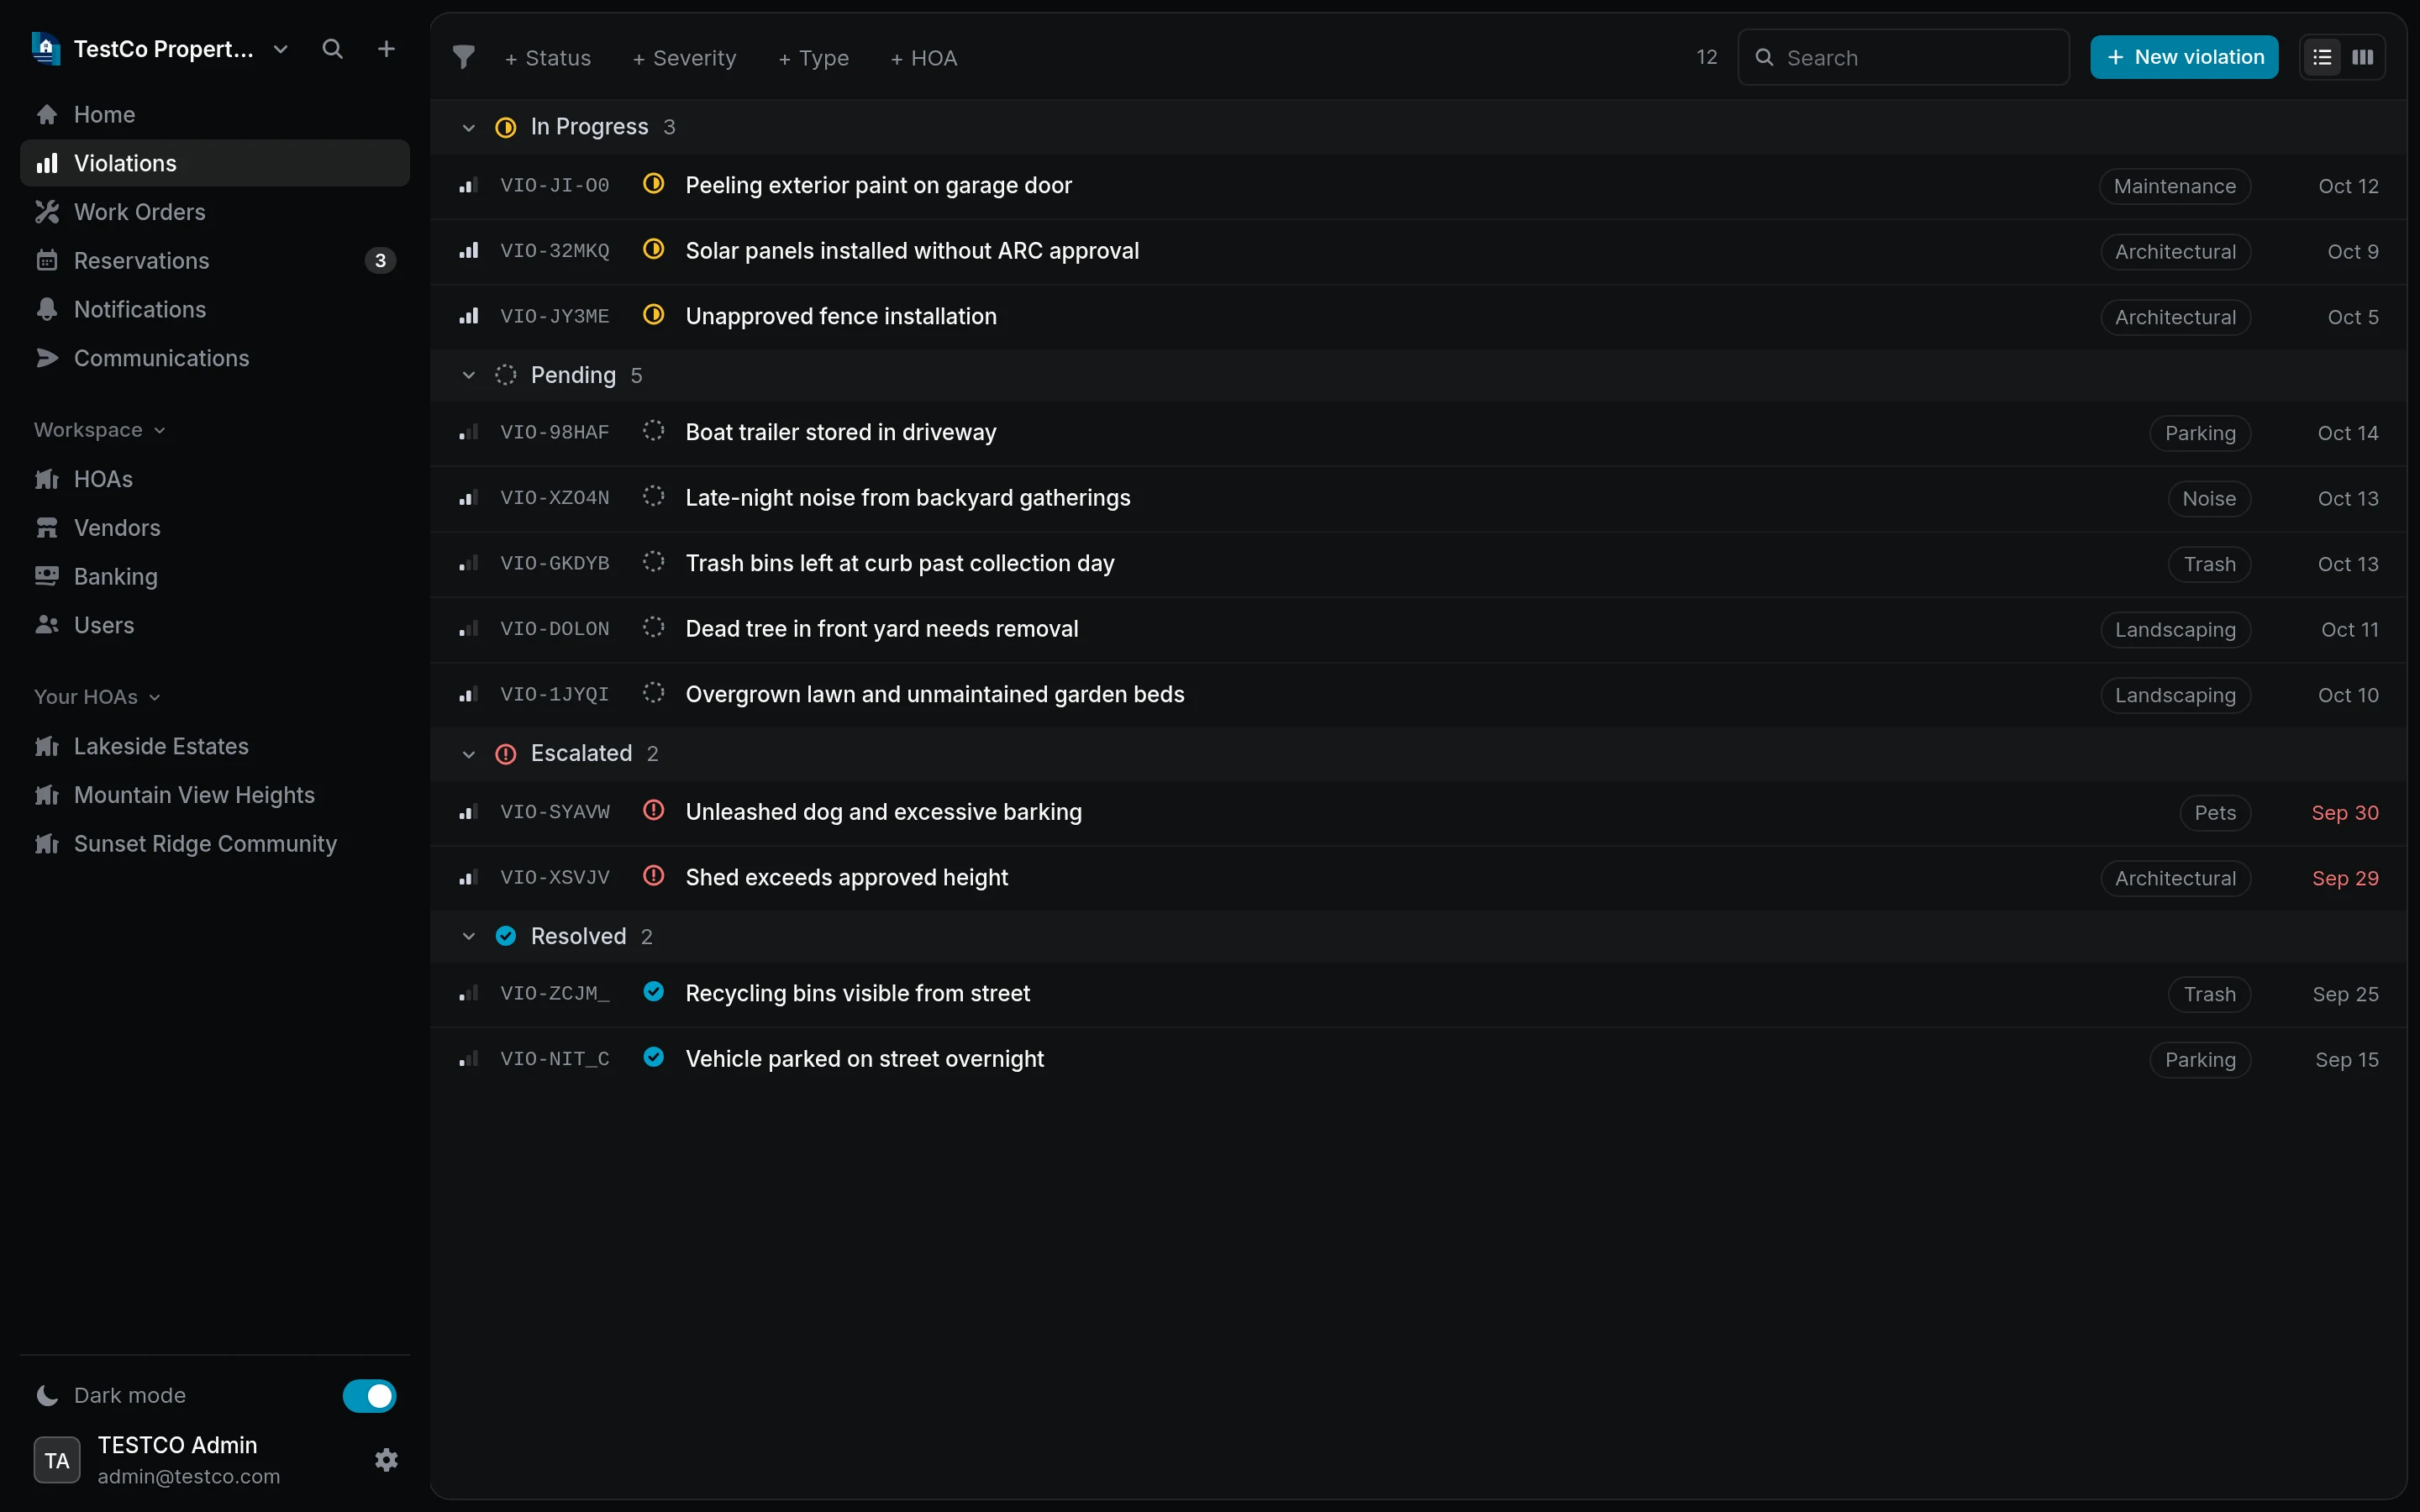Click escalated status icon on Unleashed dog row
The height and width of the screenshot is (1512, 2420).
653,811
